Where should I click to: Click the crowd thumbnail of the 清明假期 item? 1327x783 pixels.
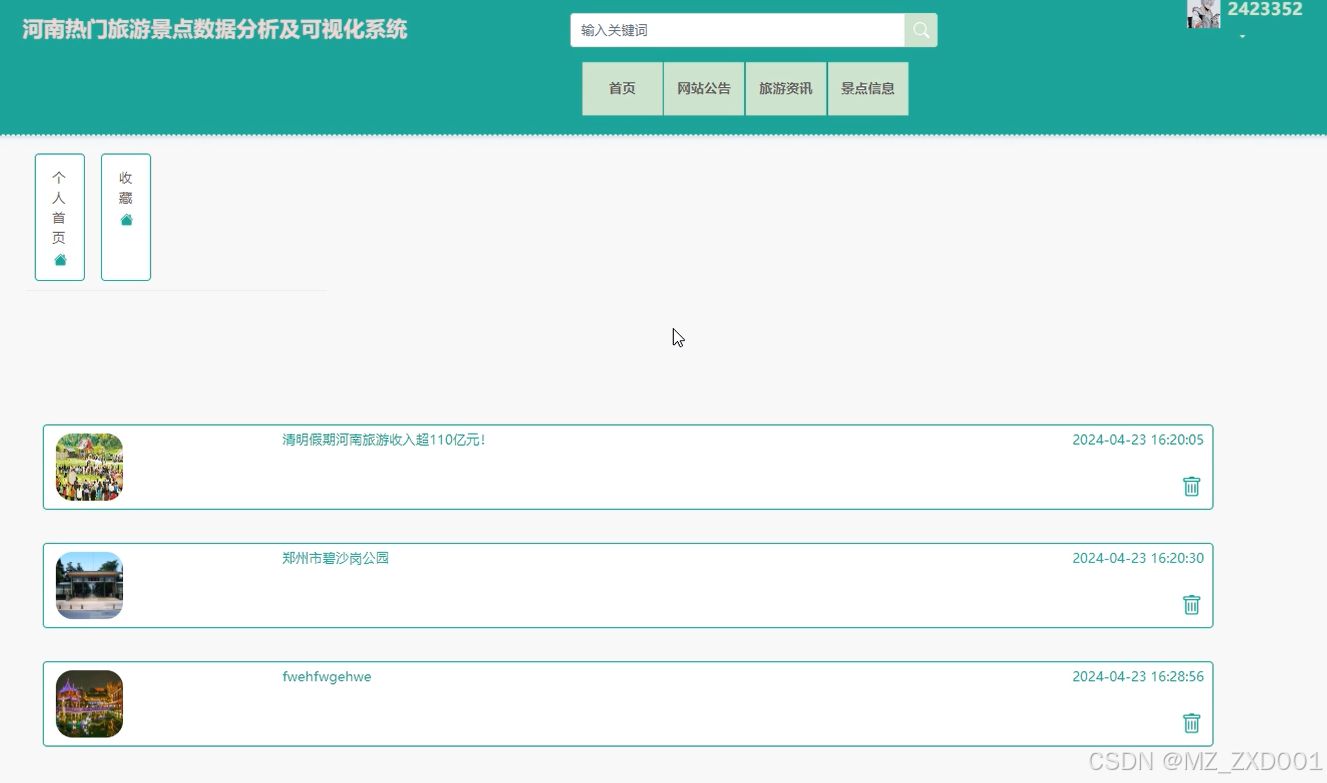[x=89, y=467]
